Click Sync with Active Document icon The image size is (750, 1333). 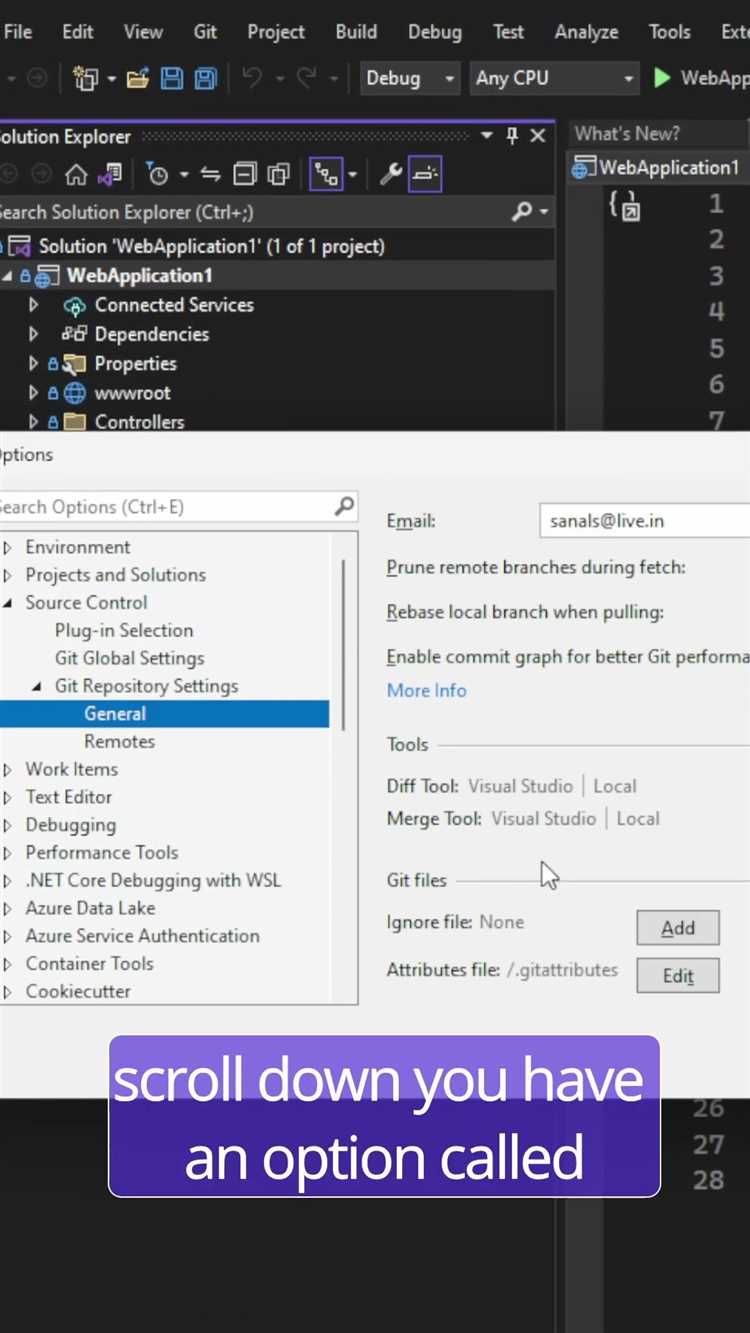click(210, 175)
